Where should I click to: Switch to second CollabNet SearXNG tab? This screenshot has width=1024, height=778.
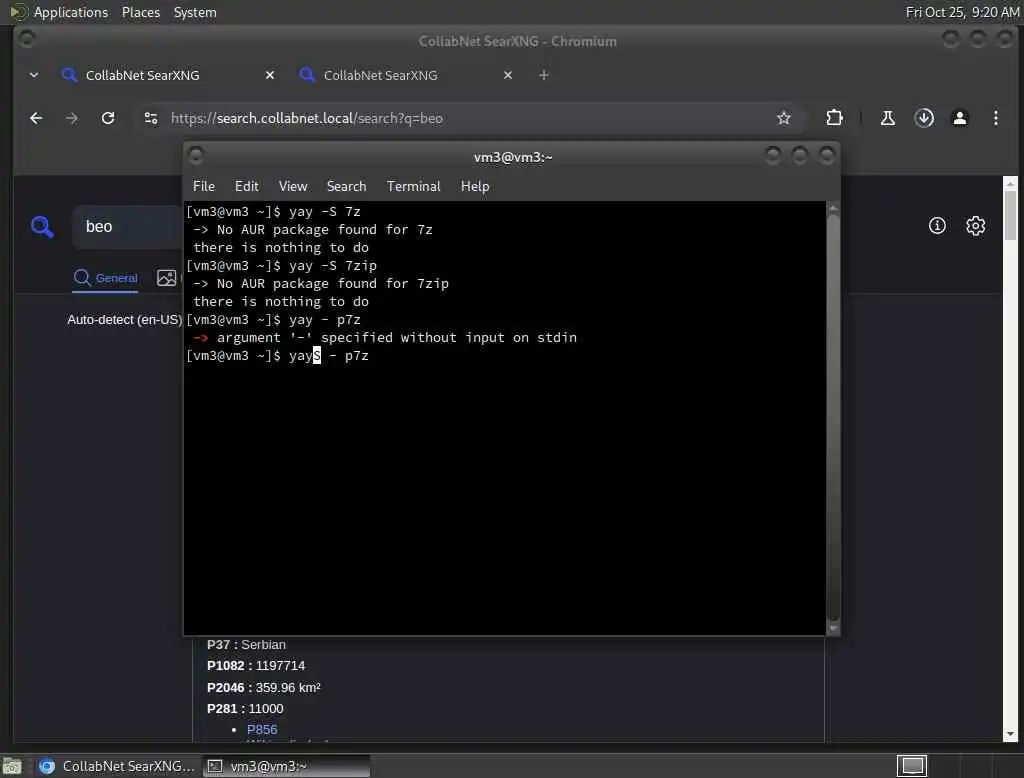click(x=405, y=75)
